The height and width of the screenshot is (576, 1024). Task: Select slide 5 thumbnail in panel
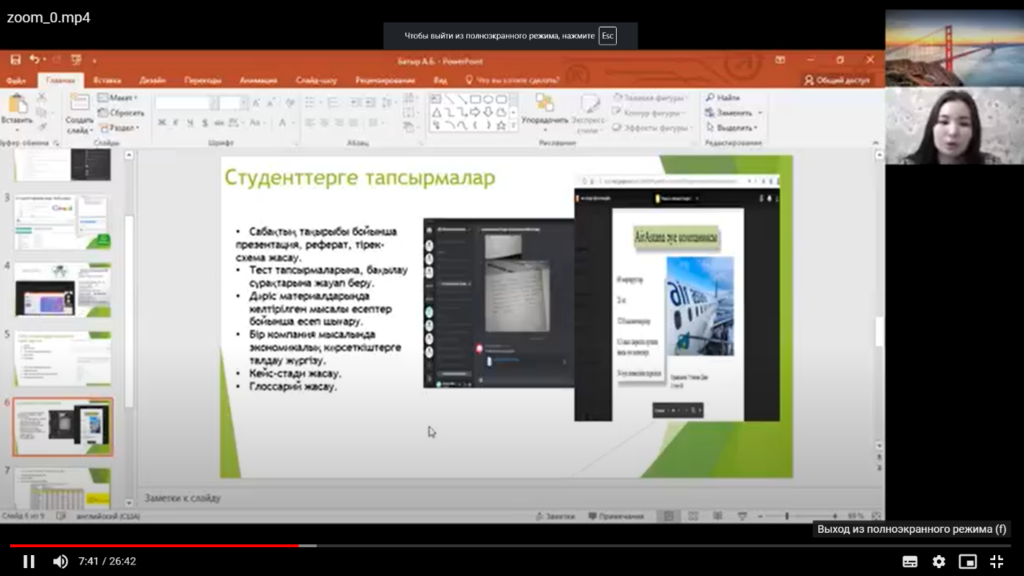[x=62, y=358]
